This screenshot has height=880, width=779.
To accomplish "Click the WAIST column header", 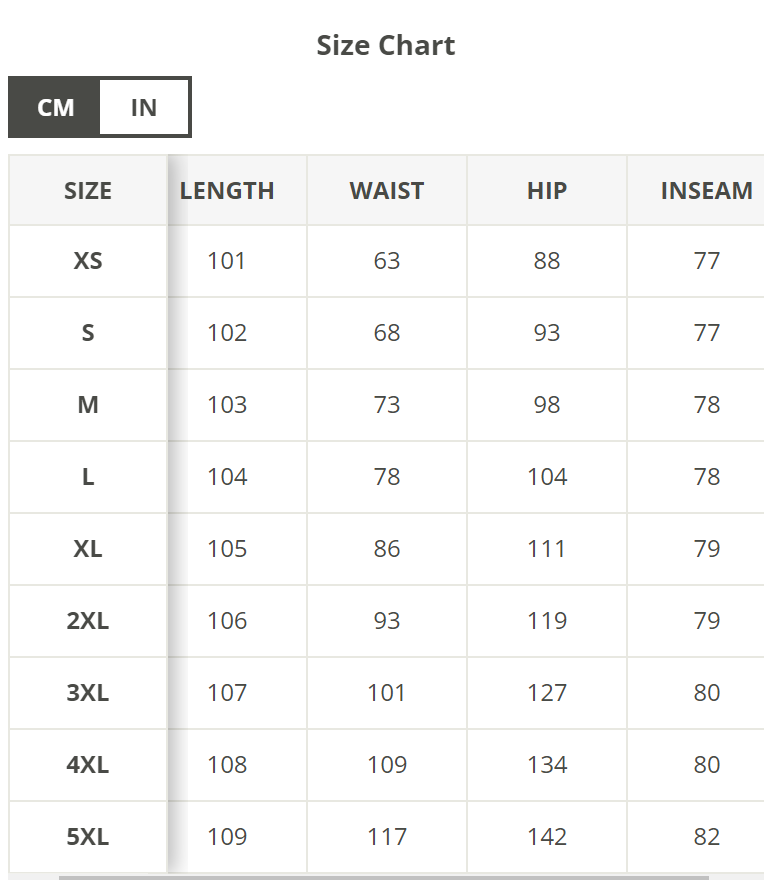I will [387, 191].
